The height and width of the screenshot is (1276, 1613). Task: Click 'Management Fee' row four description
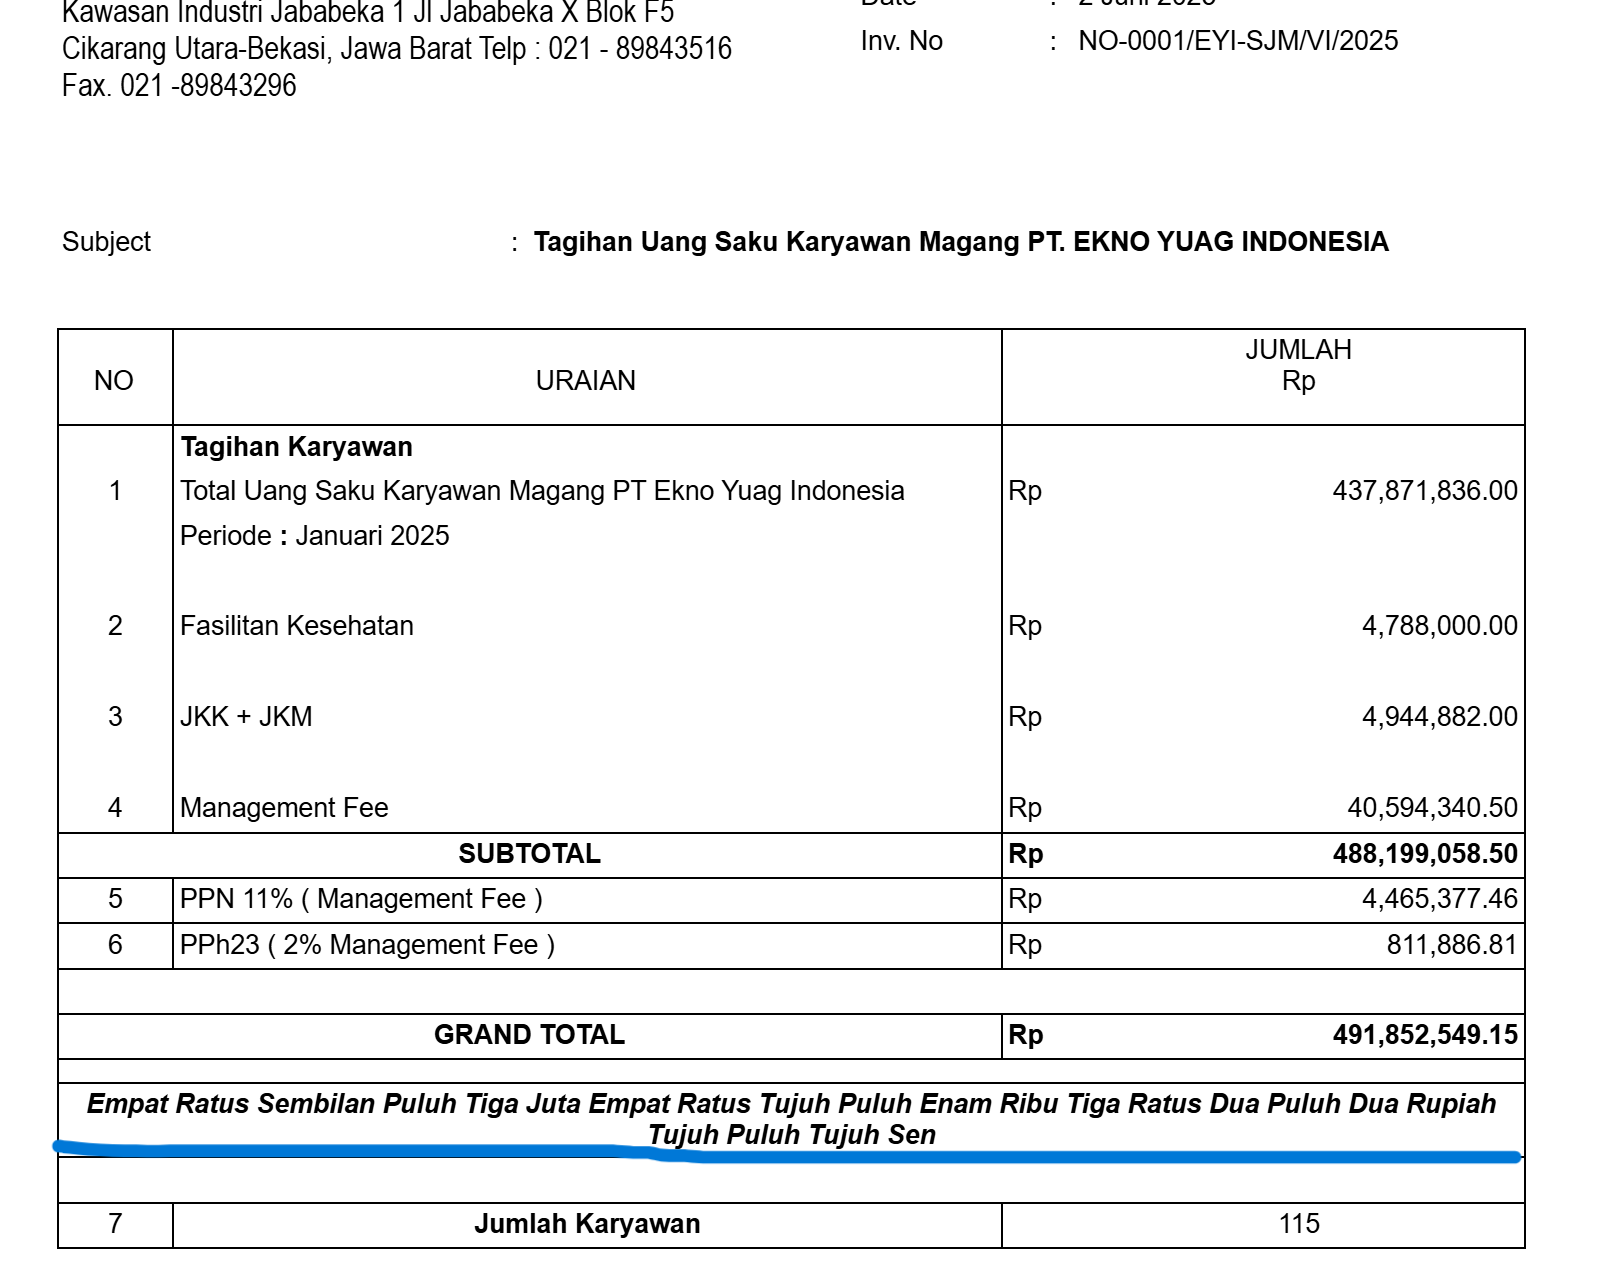click(284, 808)
